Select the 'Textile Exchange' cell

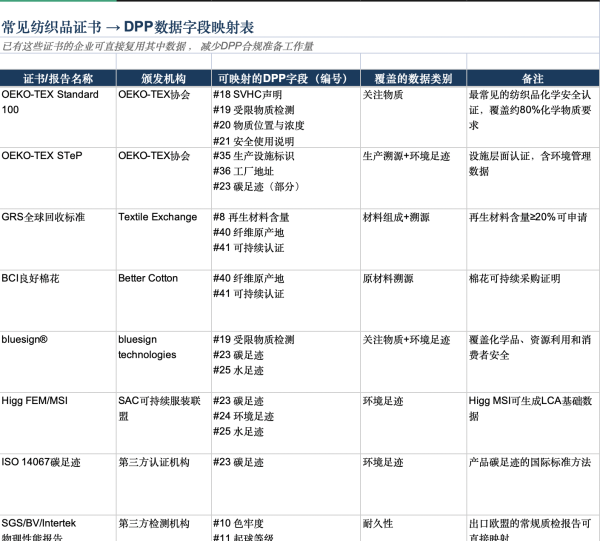coord(164,240)
